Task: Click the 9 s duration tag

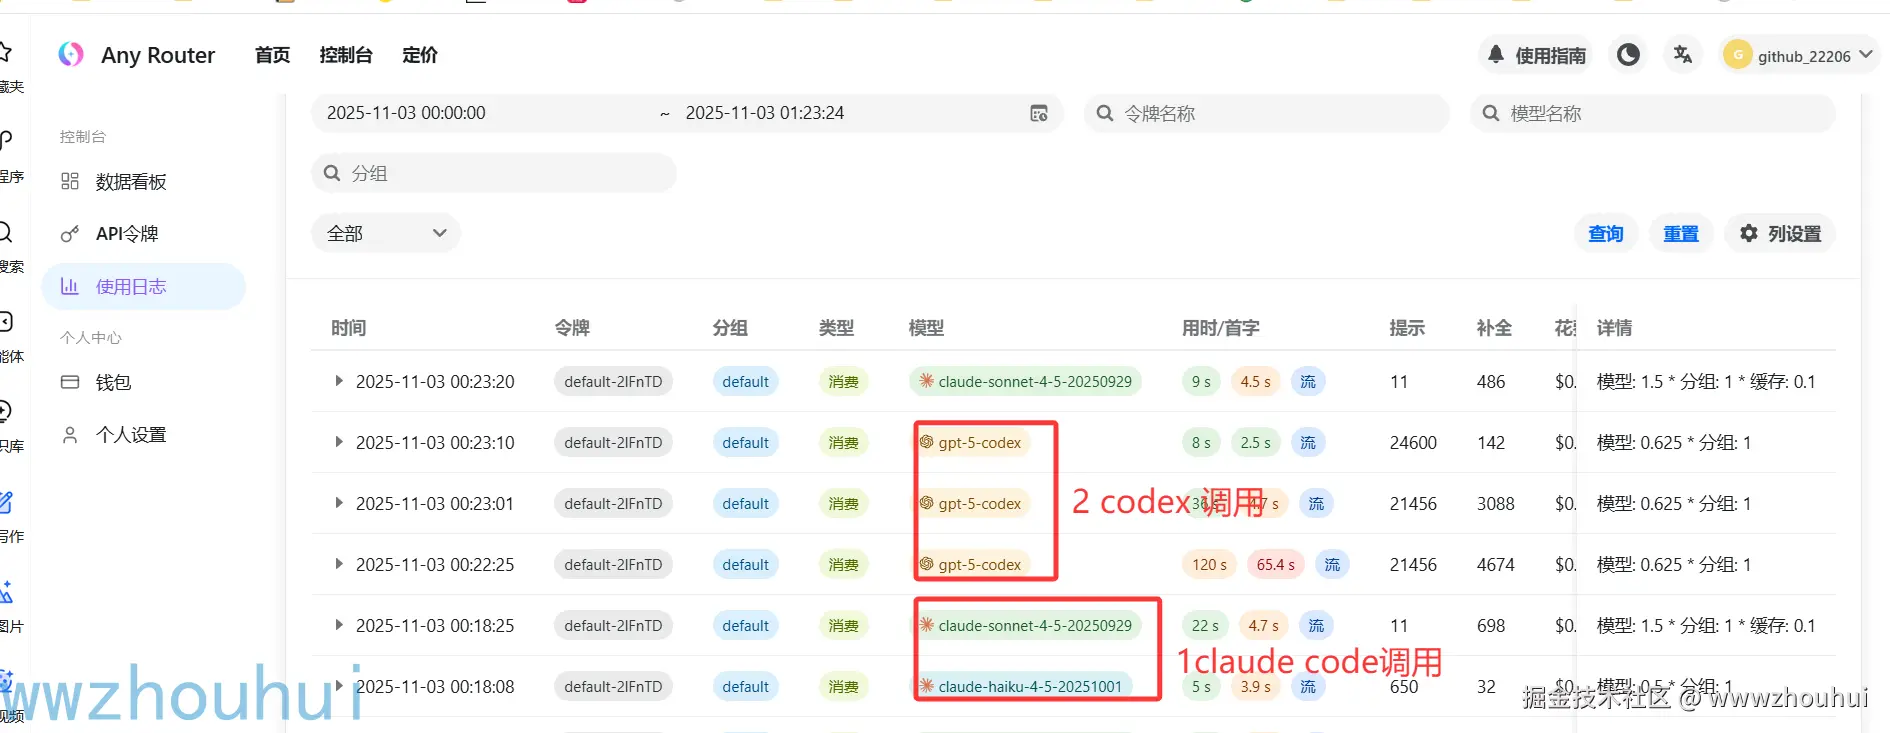Action: pos(1201,381)
